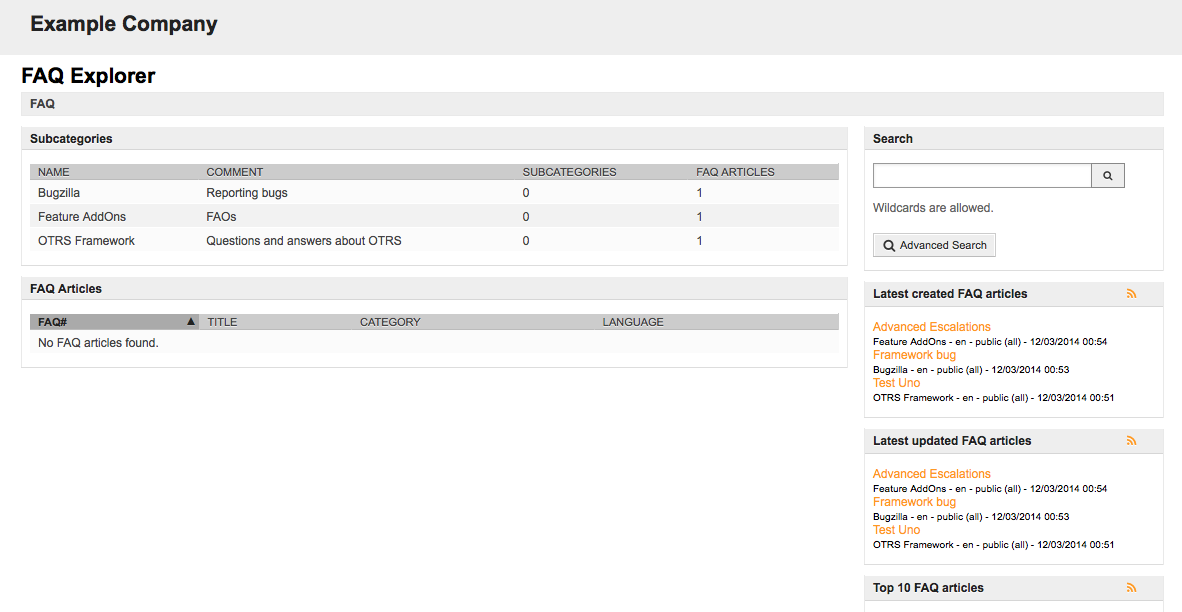This screenshot has height=612, width=1182.
Task: Click the magnifier icon inside Advanced Search button
Action: click(x=888, y=244)
